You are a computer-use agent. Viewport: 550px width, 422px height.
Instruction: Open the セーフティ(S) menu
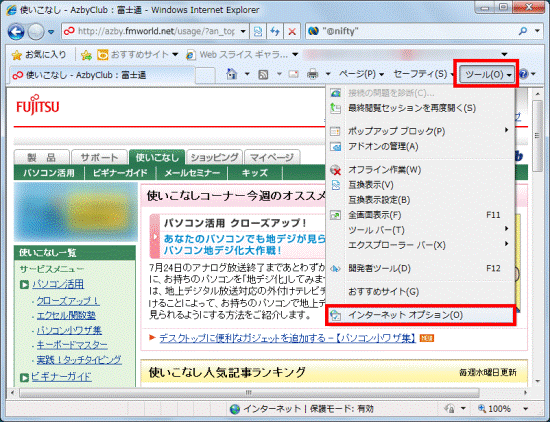coord(424,74)
